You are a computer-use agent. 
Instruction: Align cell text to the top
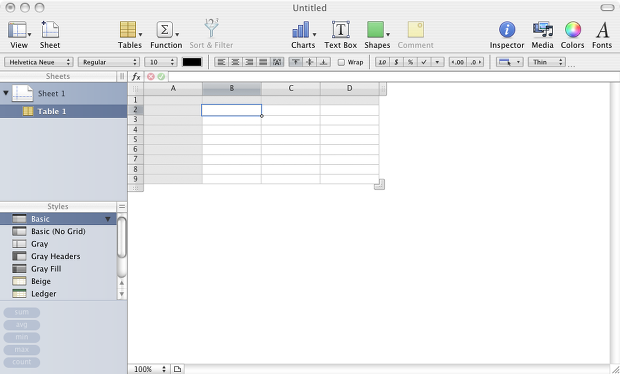(296, 62)
